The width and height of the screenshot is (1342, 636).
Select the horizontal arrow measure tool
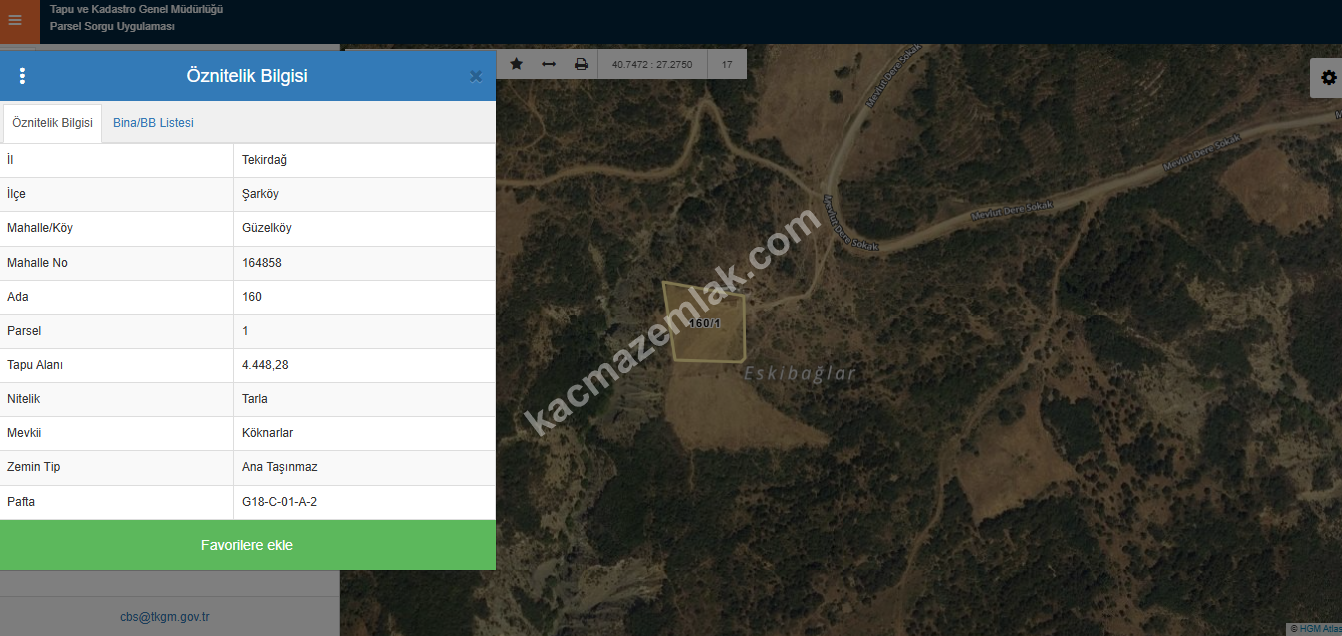(x=549, y=64)
